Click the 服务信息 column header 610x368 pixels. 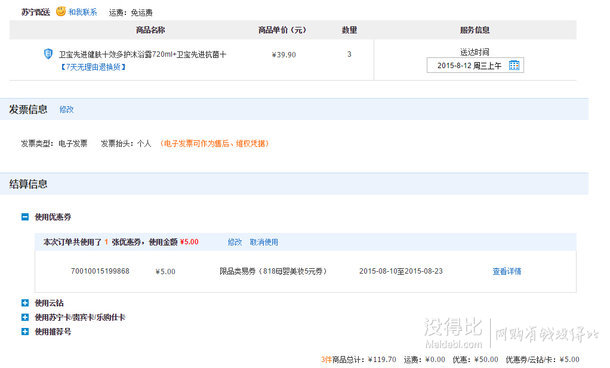(x=475, y=30)
